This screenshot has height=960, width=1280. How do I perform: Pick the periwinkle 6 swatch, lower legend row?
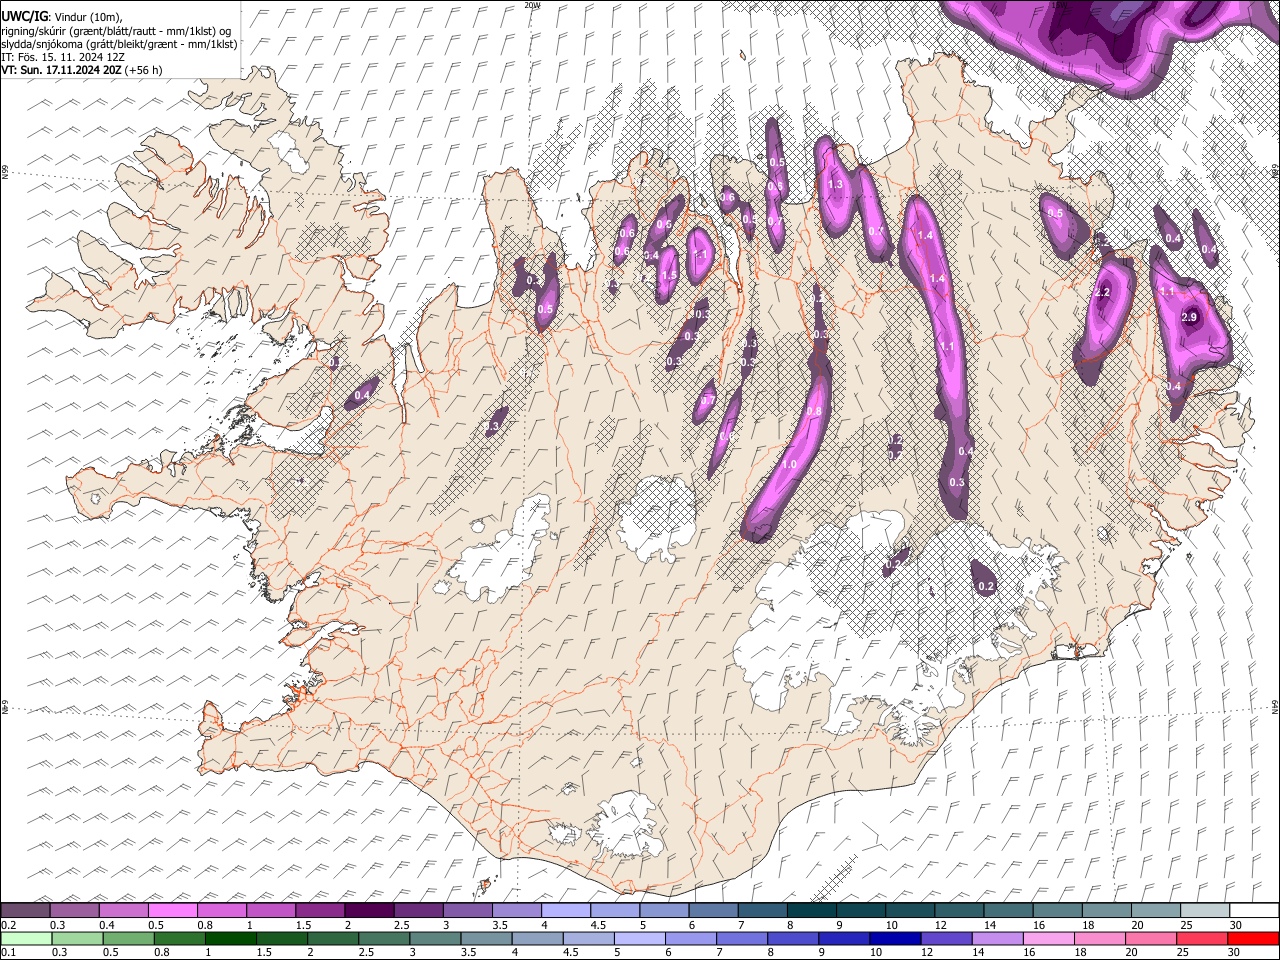coord(689,939)
